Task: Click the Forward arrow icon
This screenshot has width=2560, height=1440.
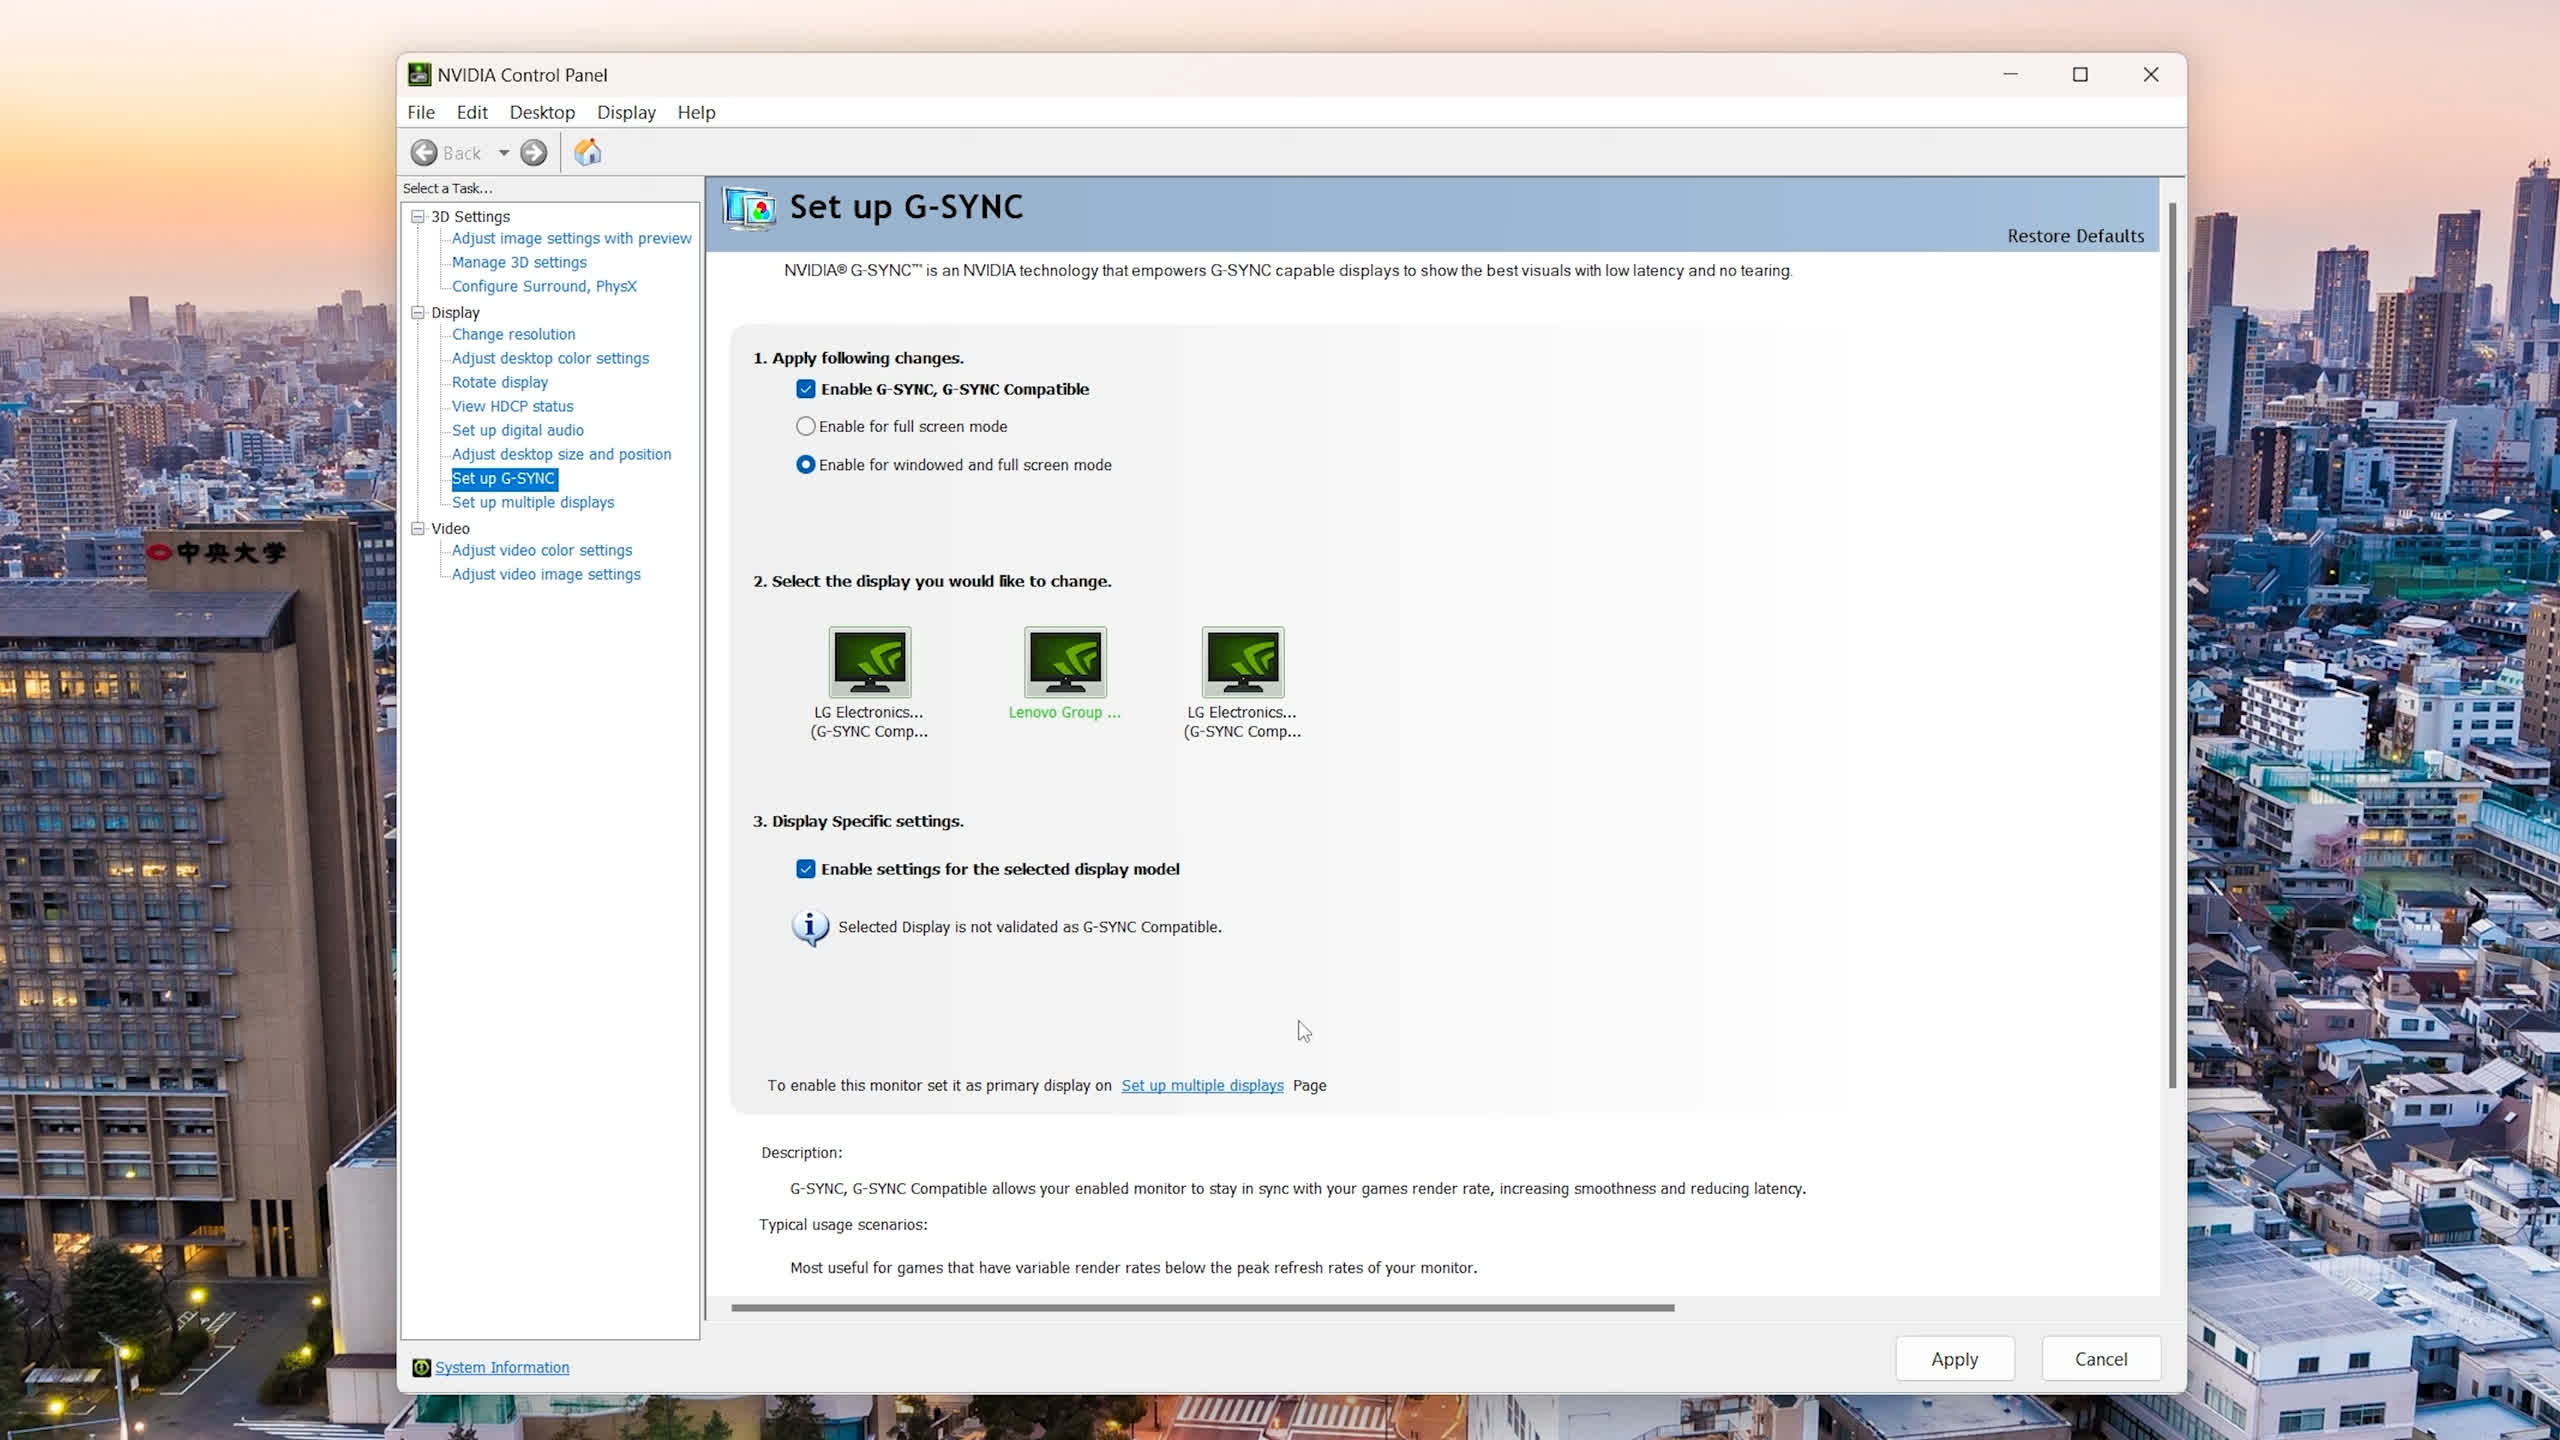Action: 534,152
